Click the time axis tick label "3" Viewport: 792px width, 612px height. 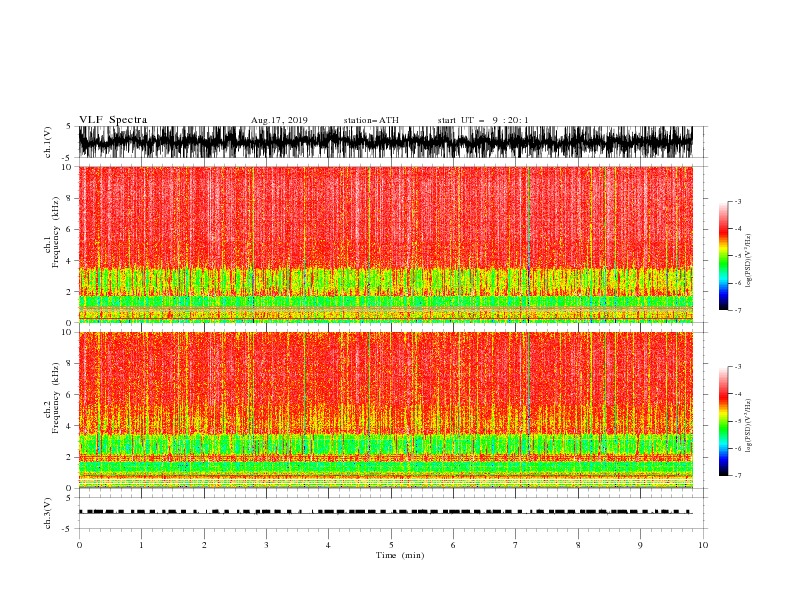pos(266,545)
